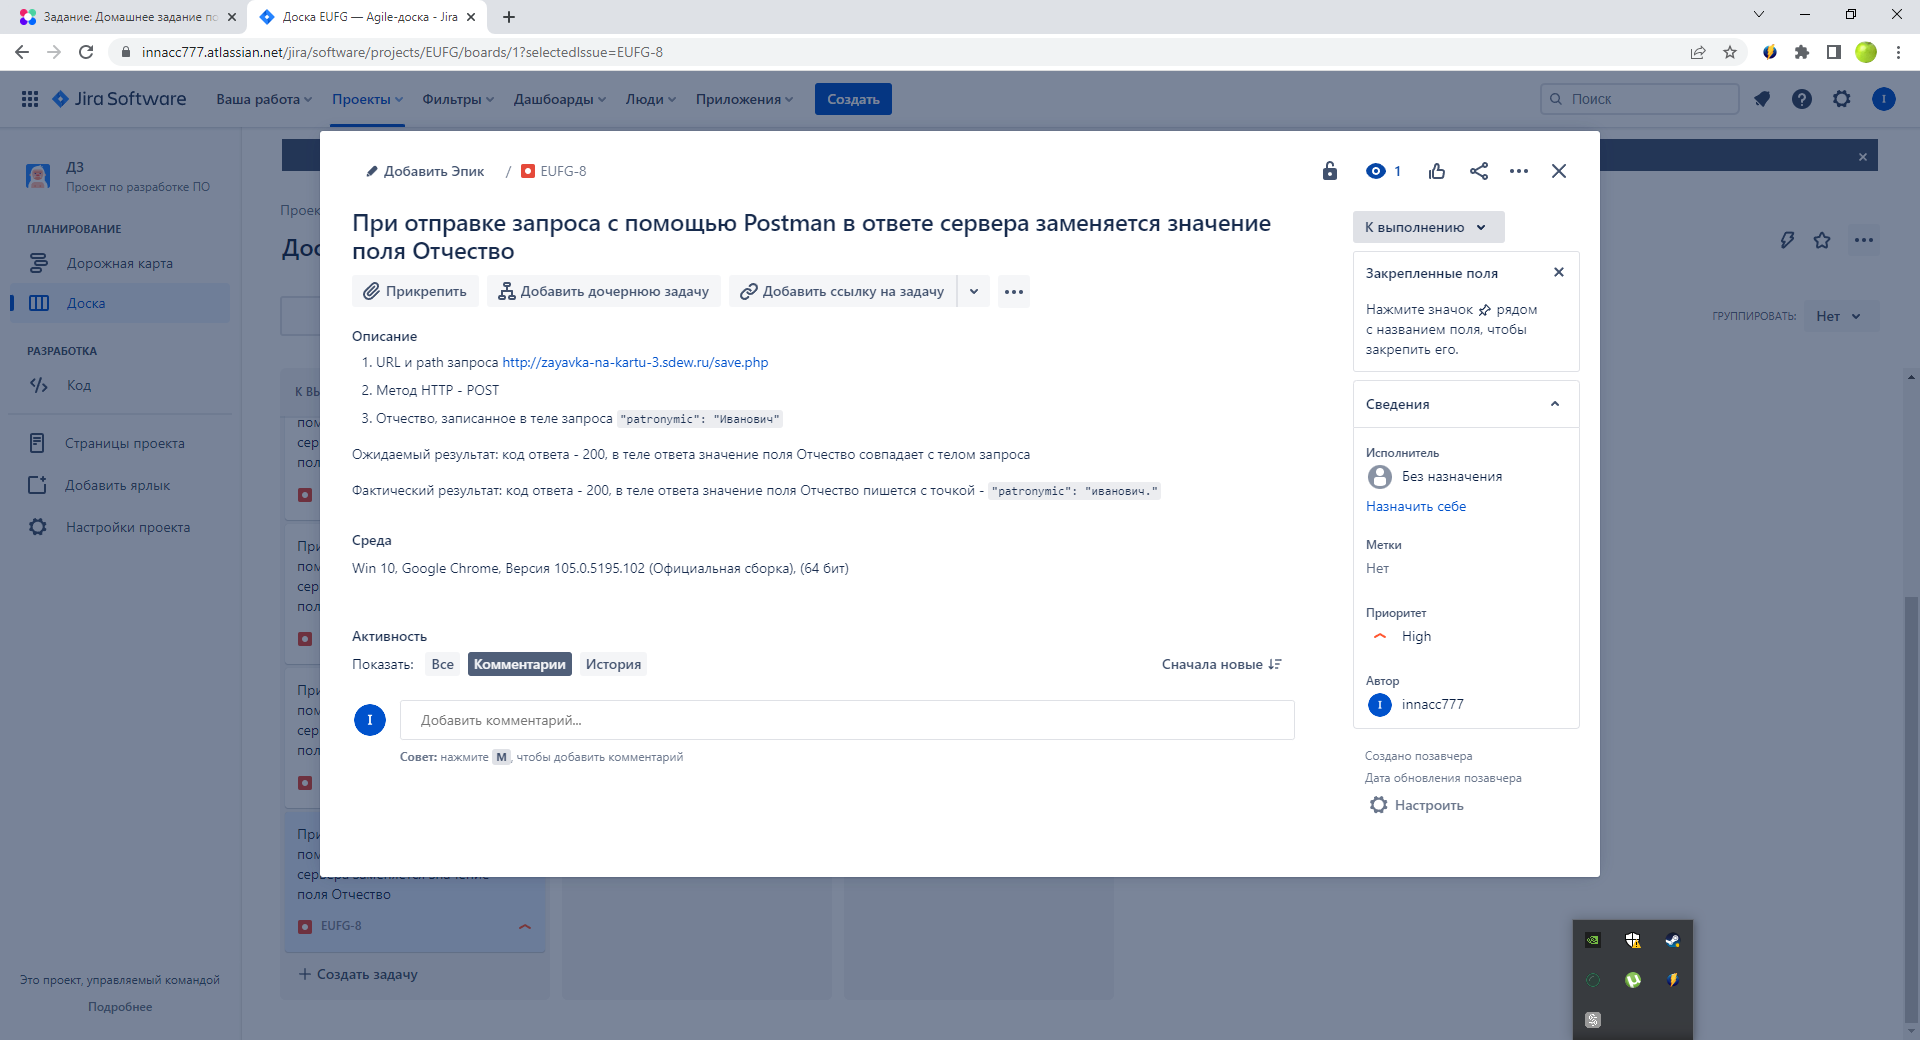Open Код in the sidebar
Viewport: 1920px width, 1040px height.
[x=120, y=385]
